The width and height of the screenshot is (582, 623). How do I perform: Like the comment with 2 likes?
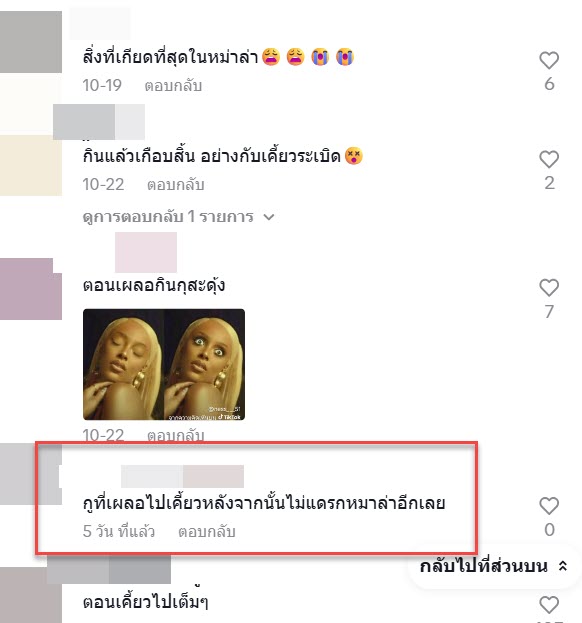(x=549, y=159)
